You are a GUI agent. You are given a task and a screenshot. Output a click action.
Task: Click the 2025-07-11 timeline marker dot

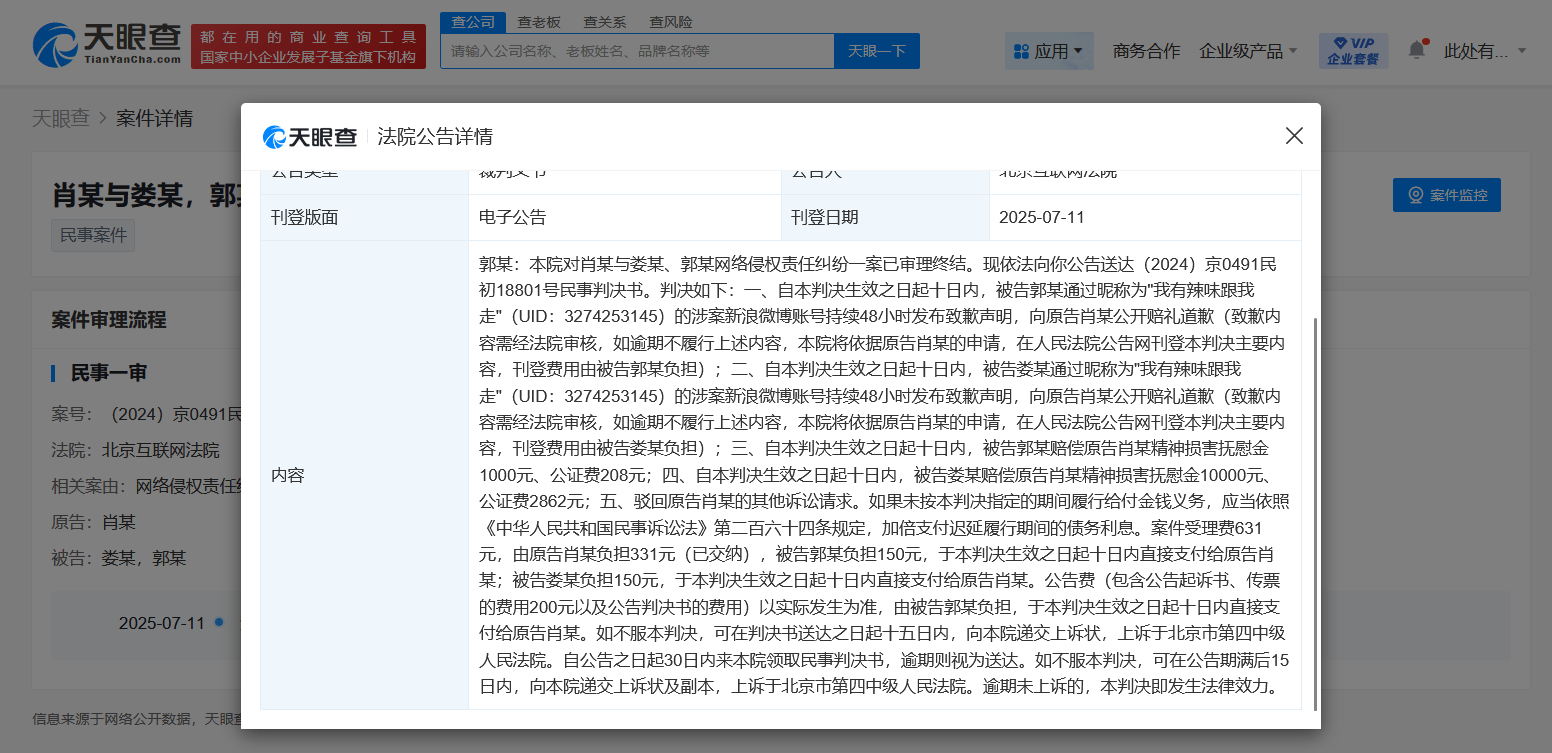219,622
